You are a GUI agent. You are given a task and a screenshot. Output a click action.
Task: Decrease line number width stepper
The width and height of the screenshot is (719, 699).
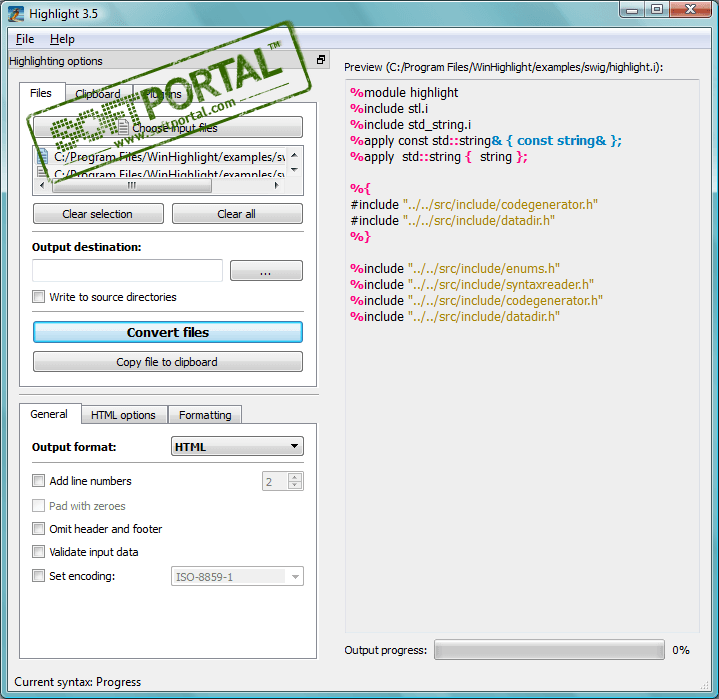295,485
